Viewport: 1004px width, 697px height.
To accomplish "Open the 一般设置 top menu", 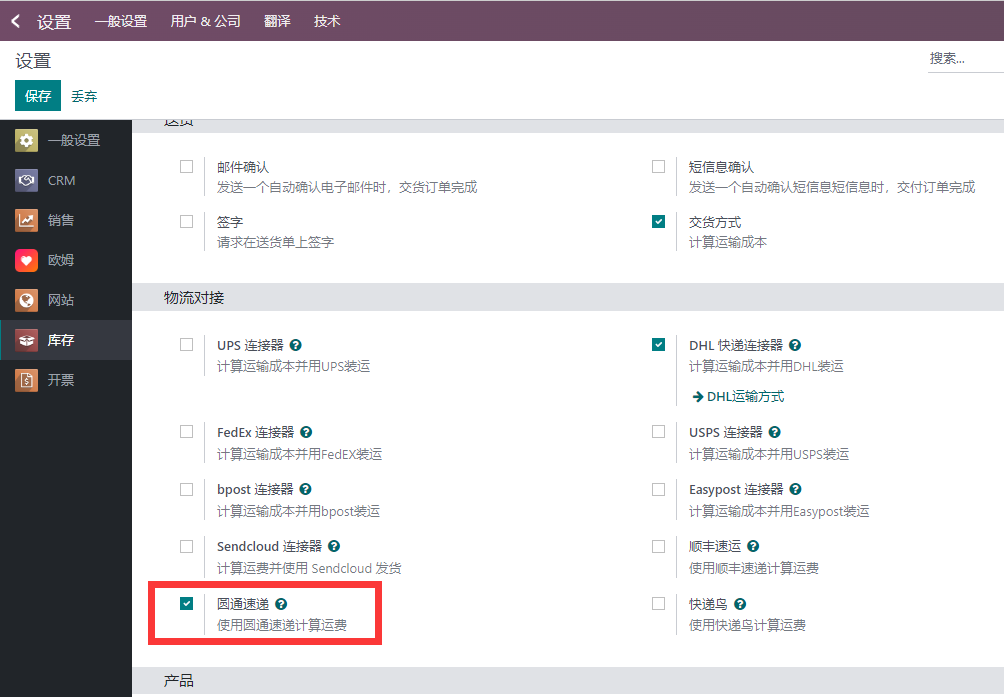I will [121, 21].
